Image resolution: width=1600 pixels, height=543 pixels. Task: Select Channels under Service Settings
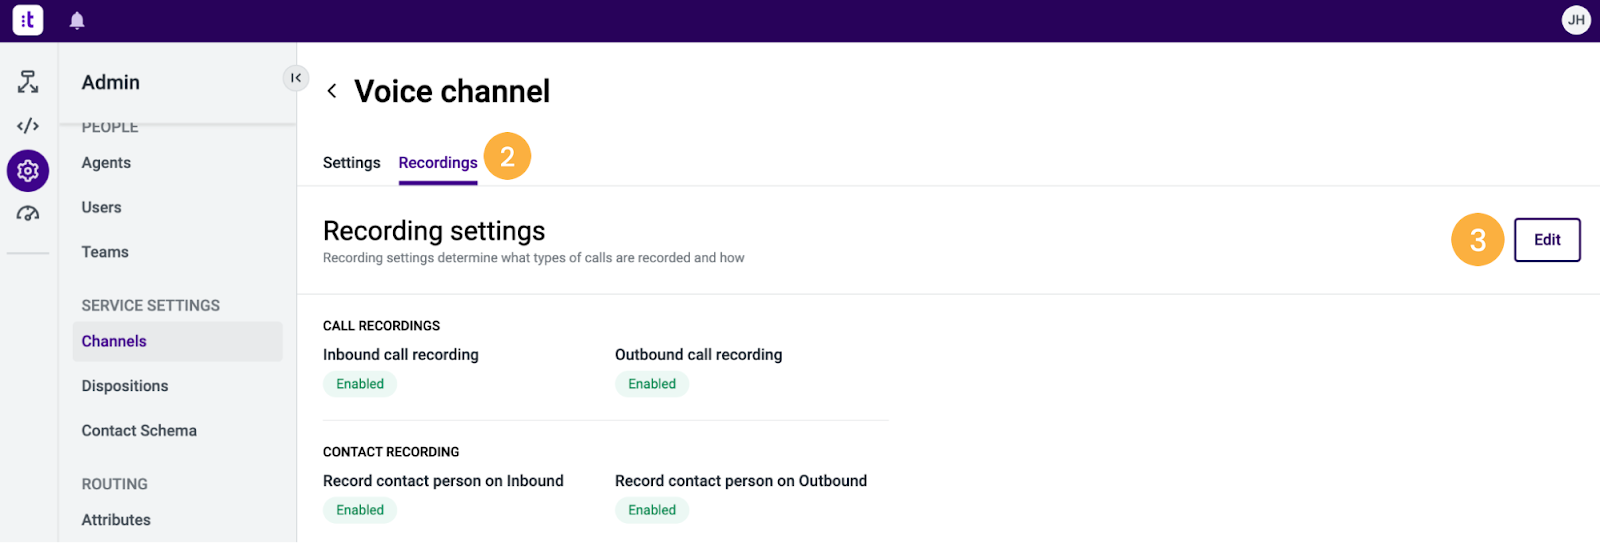coord(177,341)
